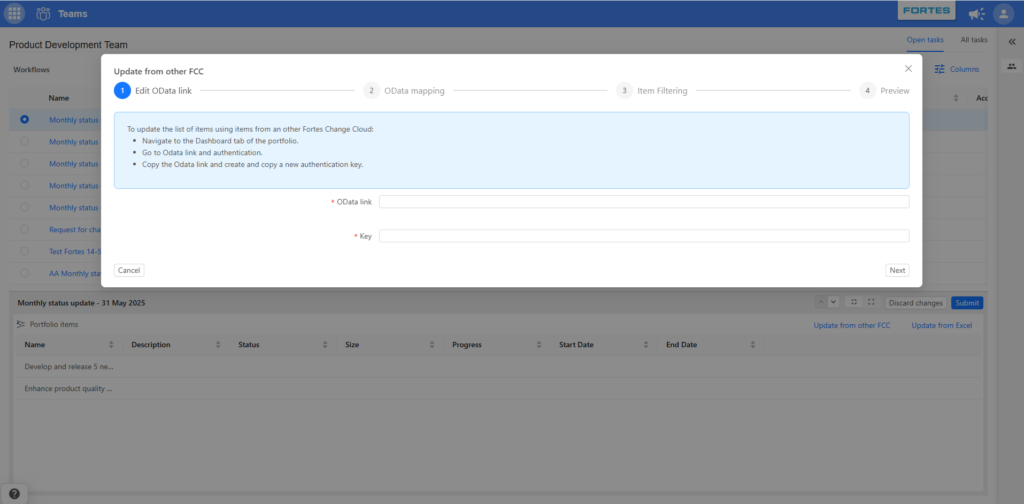The width and height of the screenshot is (1024, 504).
Task: Click the collapse panel icon beside Discard changes
Action: (x=854, y=302)
